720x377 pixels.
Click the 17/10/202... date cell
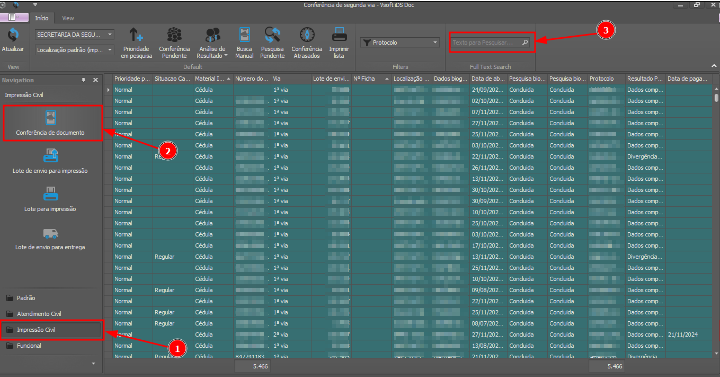(x=488, y=246)
